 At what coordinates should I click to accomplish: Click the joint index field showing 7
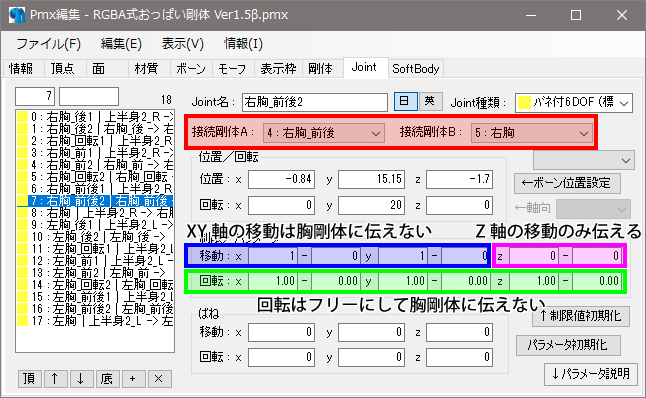point(35,96)
